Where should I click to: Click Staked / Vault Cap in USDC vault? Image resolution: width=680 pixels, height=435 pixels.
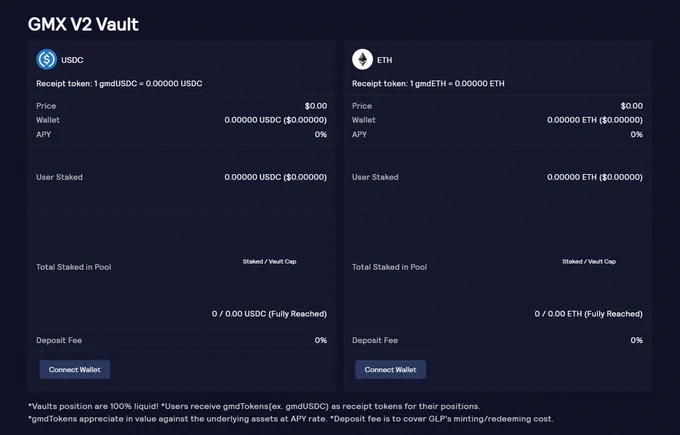(269, 262)
